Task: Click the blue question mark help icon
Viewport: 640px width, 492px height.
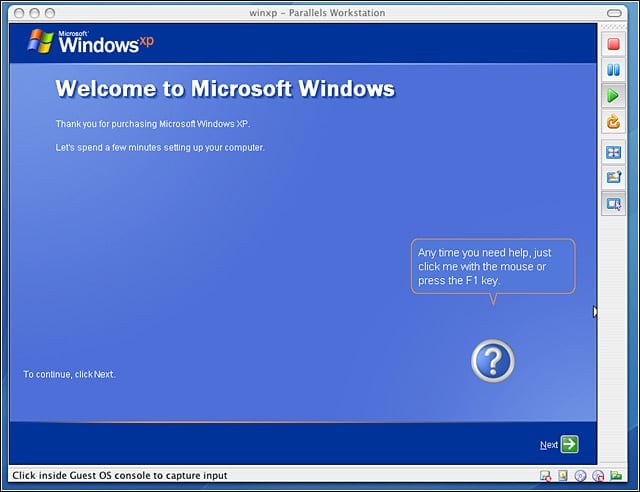Action: 493,361
